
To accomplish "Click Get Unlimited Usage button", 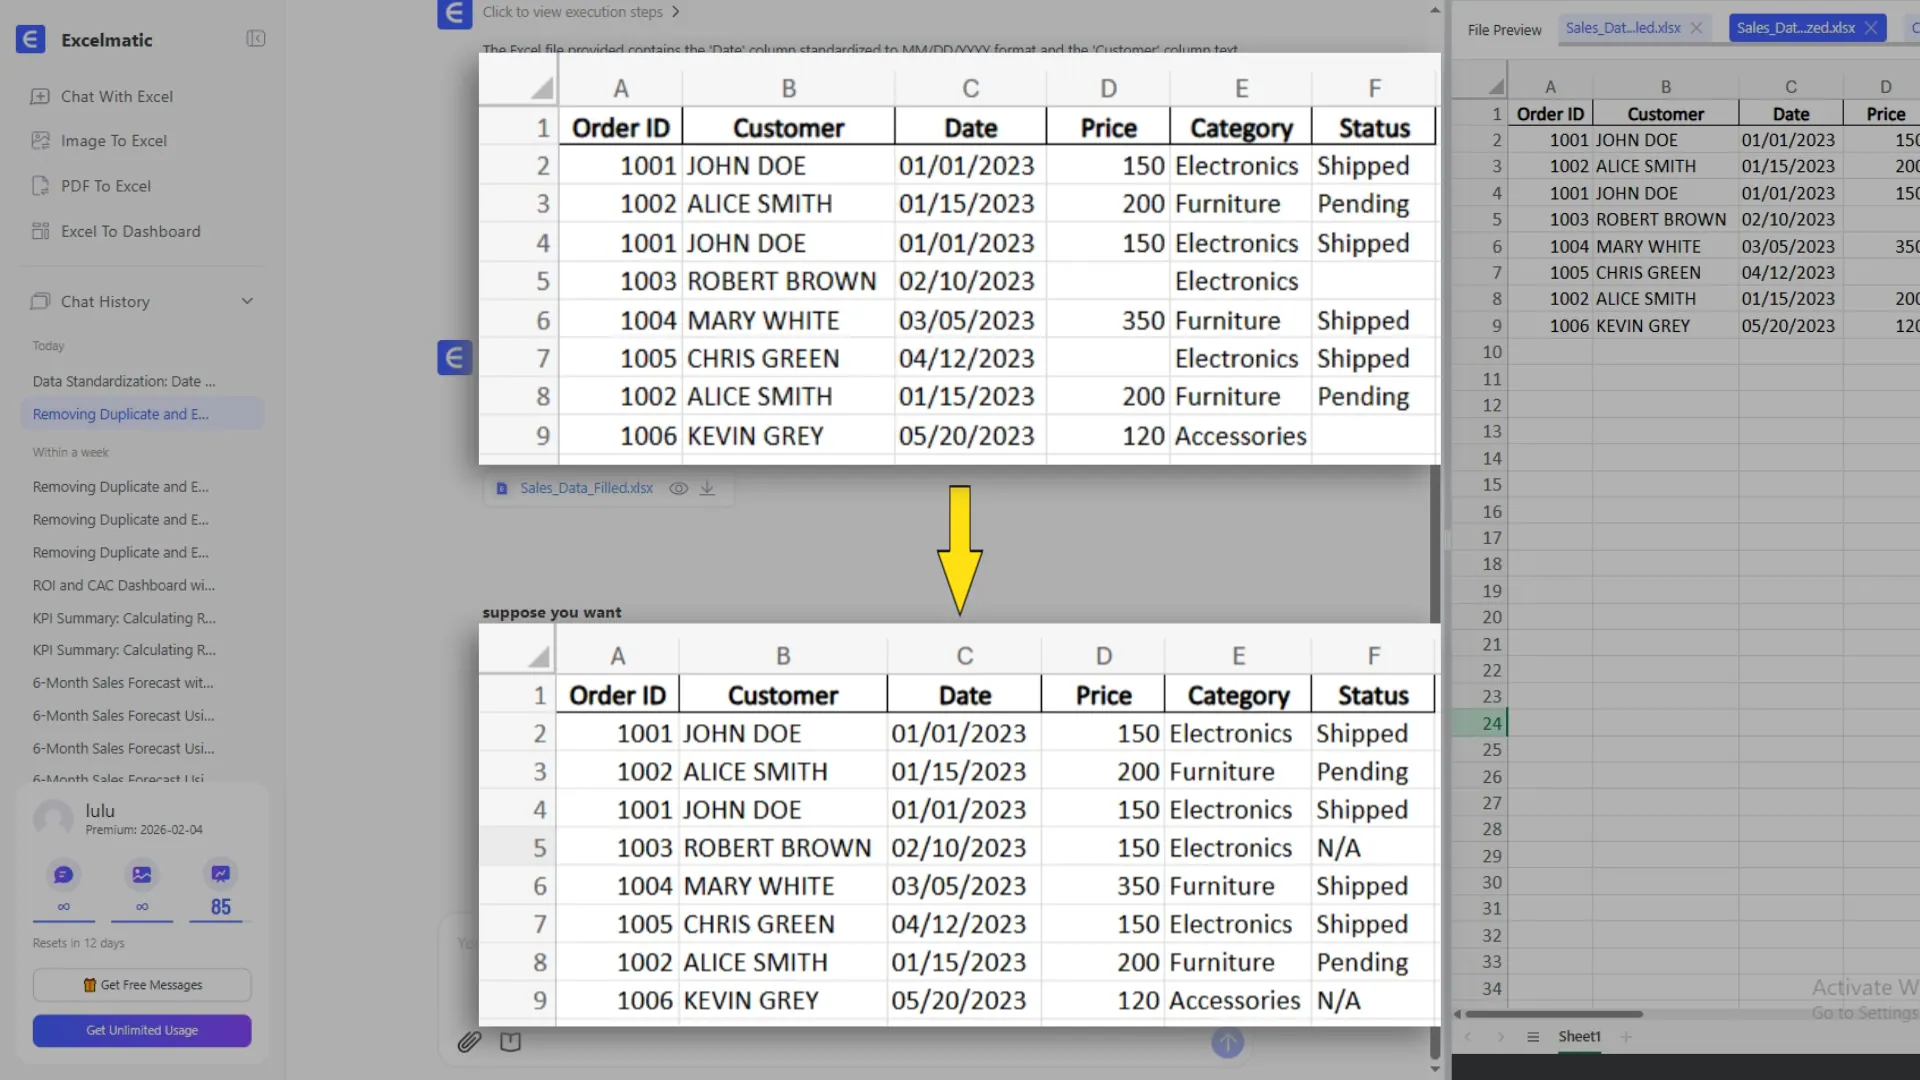I will pyautogui.click(x=142, y=1030).
